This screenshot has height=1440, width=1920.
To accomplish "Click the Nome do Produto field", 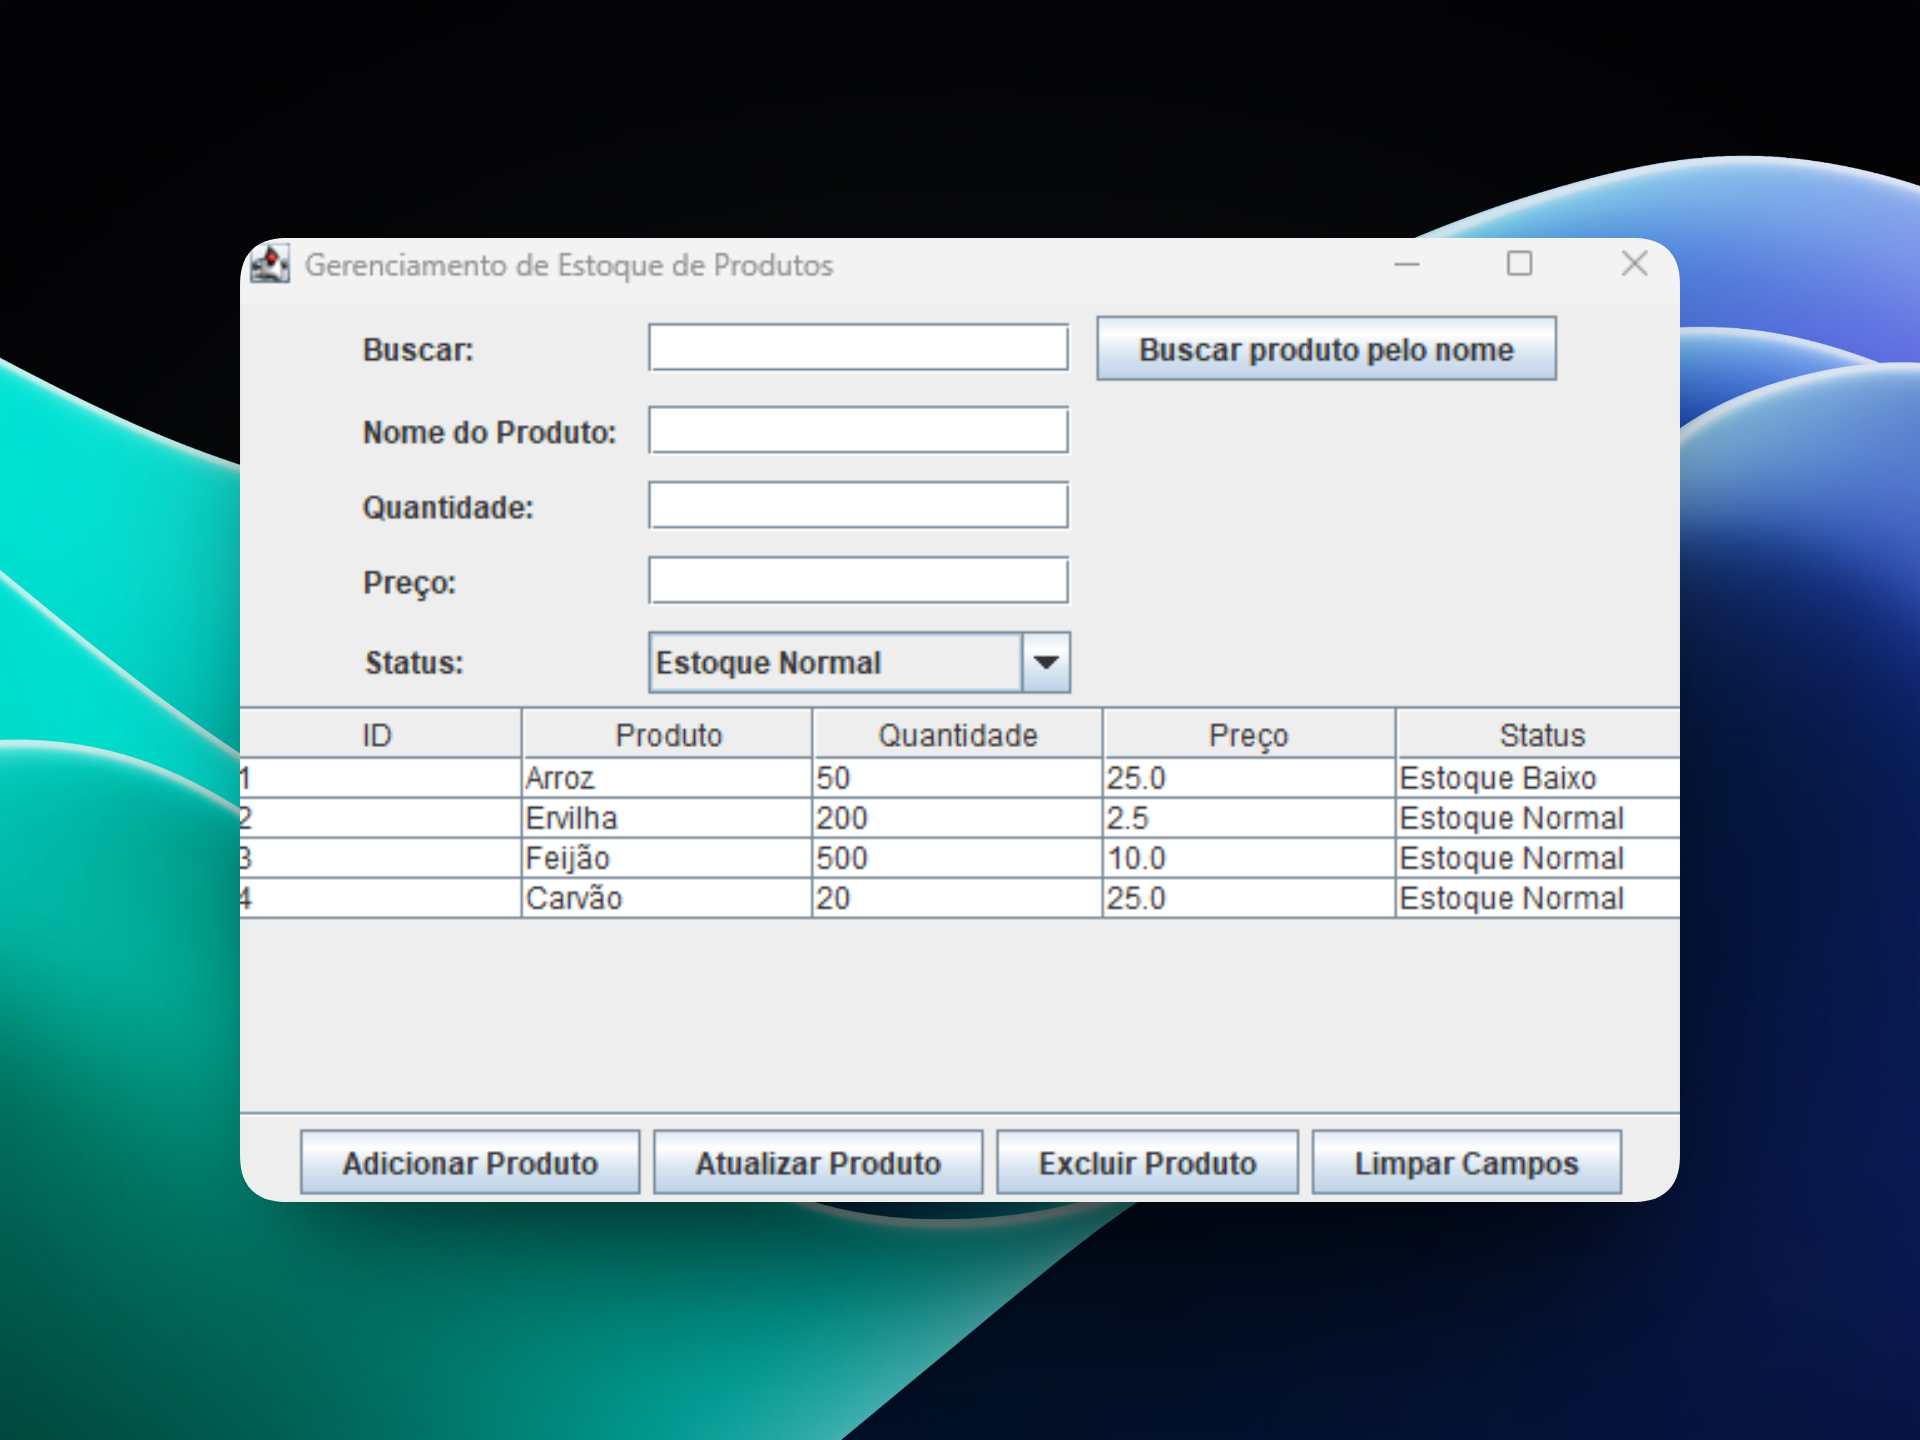I will pos(858,430).
